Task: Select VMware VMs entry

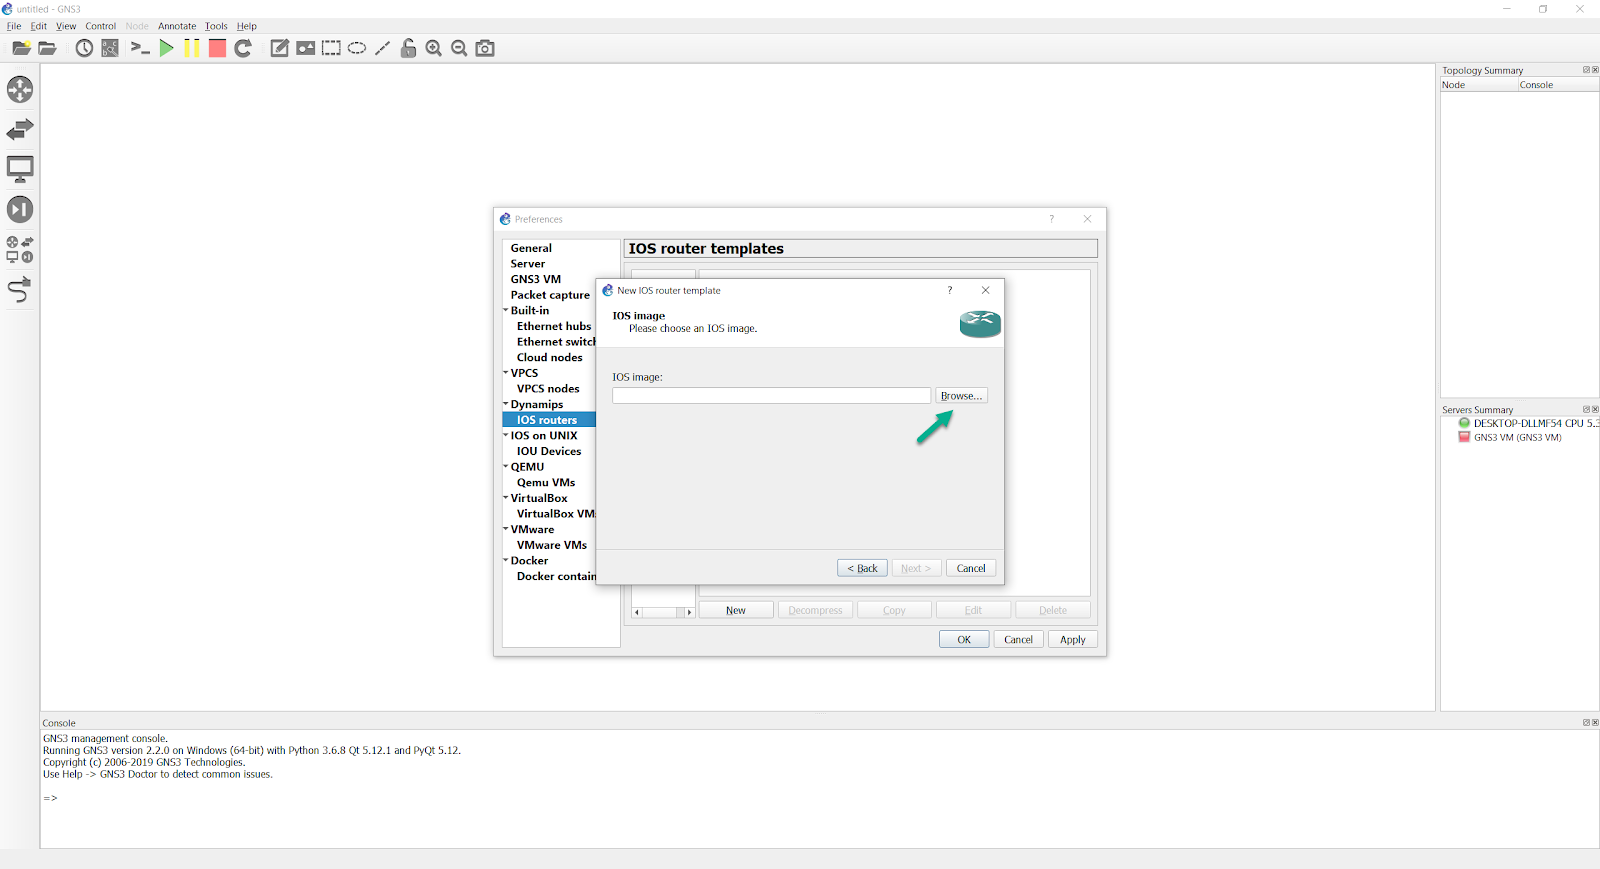Action: coord(552,545)
